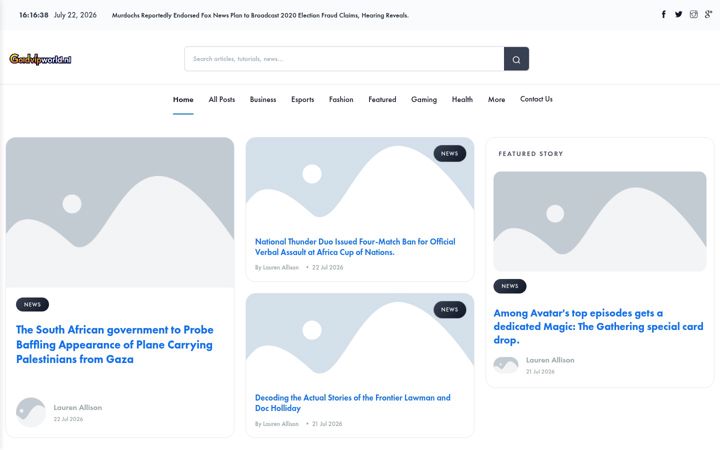720x450 pixels.
Task: Open National Thunder Duo four-match ban article
Action: tap(355, 247)
